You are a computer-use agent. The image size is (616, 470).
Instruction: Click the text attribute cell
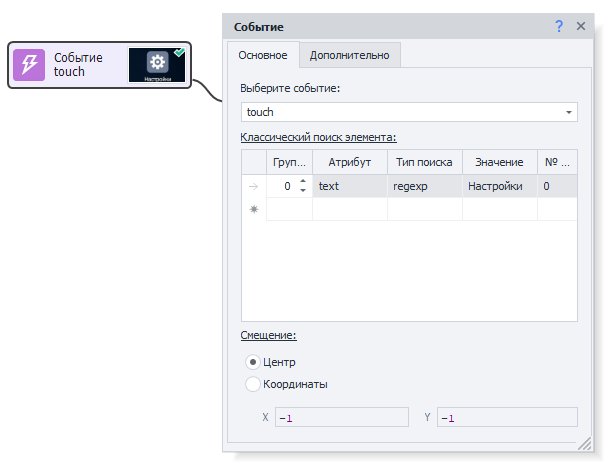(x=349, y=186)
